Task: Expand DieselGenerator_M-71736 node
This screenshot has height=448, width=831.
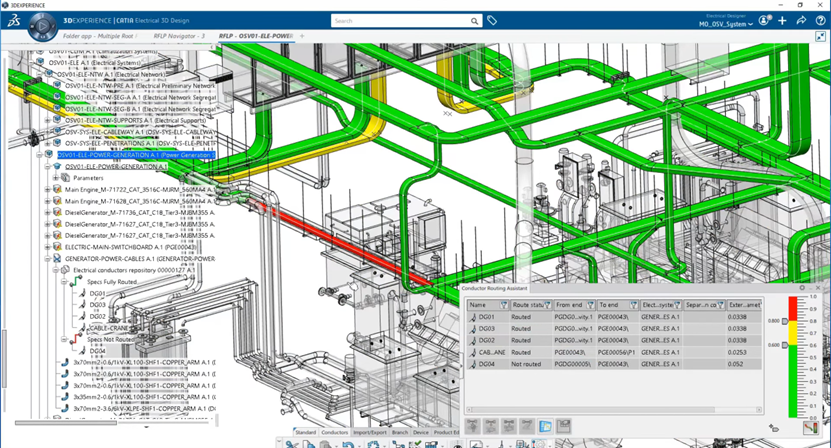Action: [48, 213]
